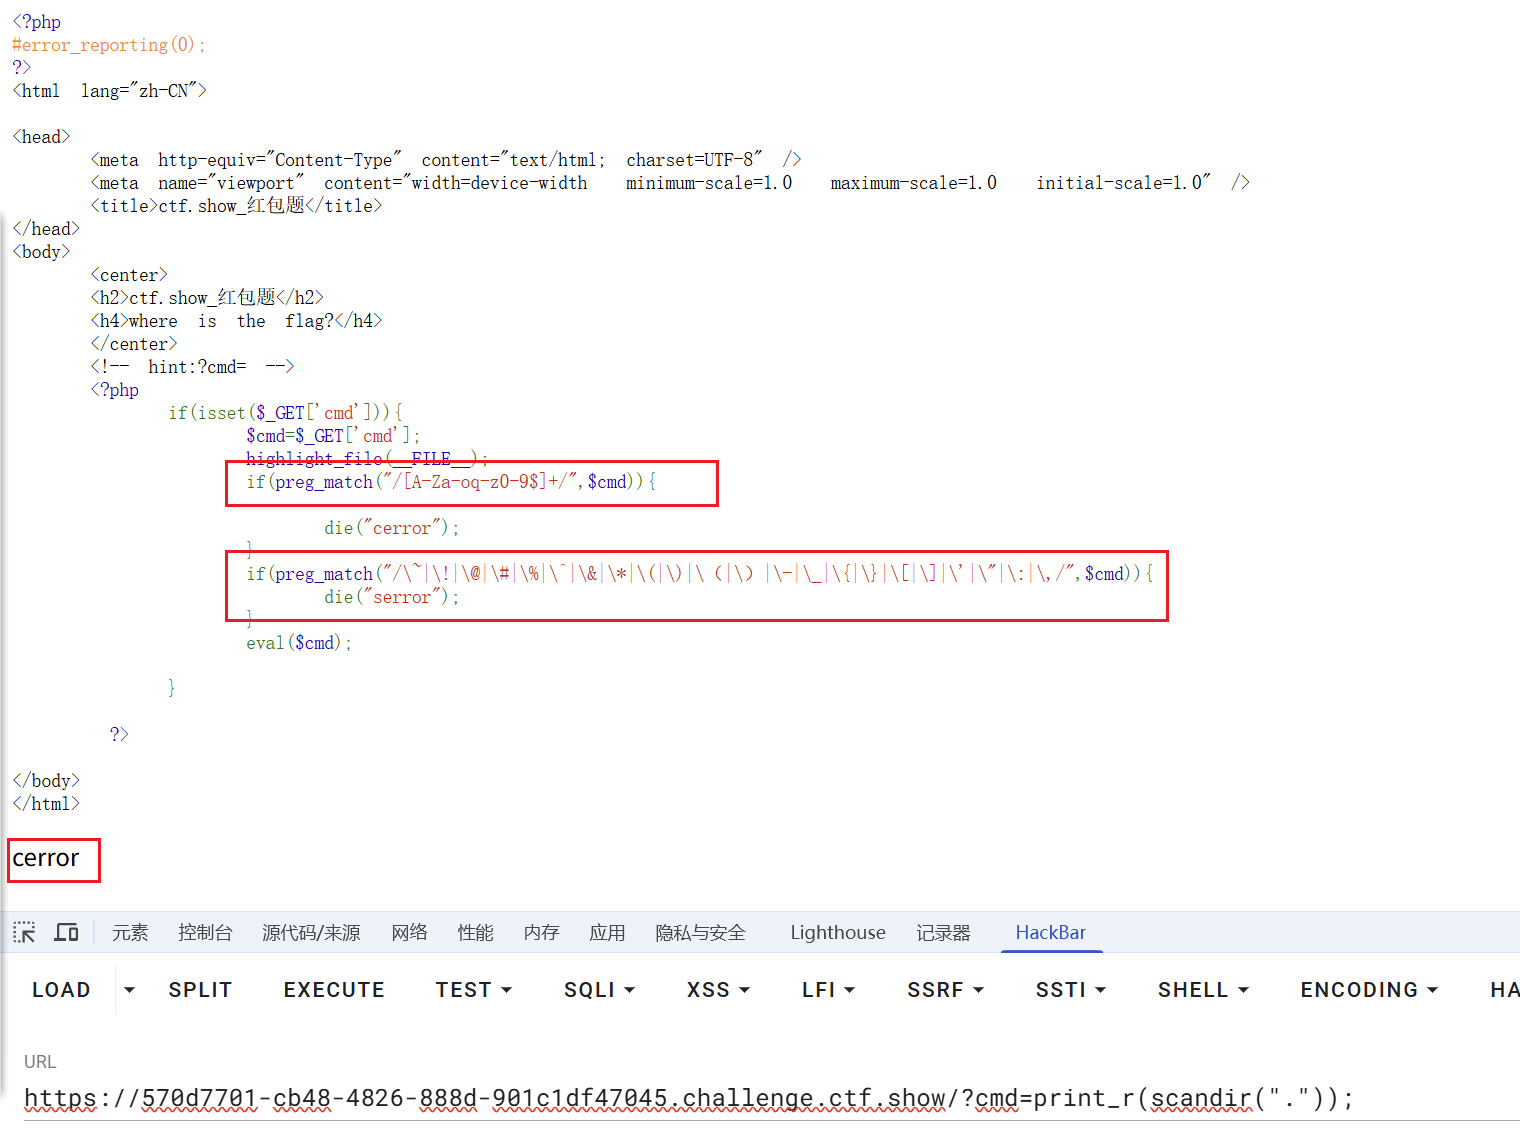Expand the SQLI dropdown

coord(599,990)
